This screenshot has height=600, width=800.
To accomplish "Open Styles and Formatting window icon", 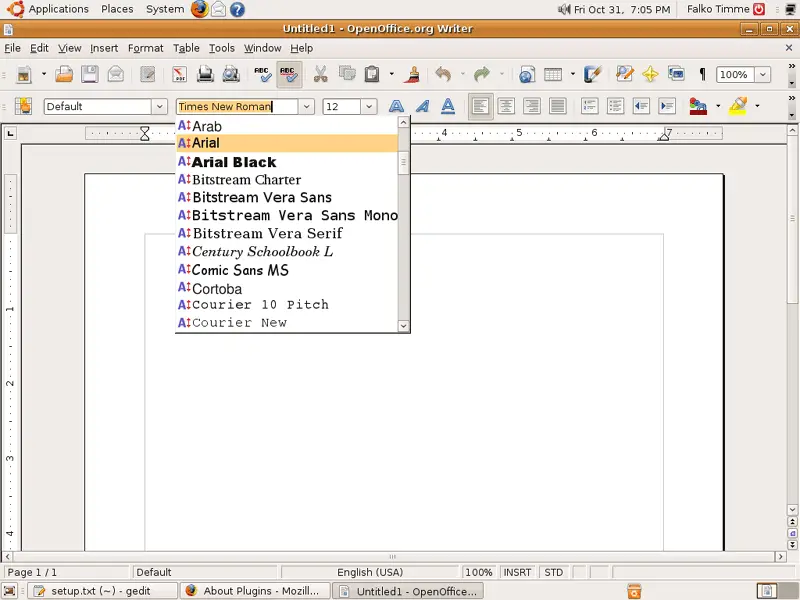I will [x=23, y=106].
